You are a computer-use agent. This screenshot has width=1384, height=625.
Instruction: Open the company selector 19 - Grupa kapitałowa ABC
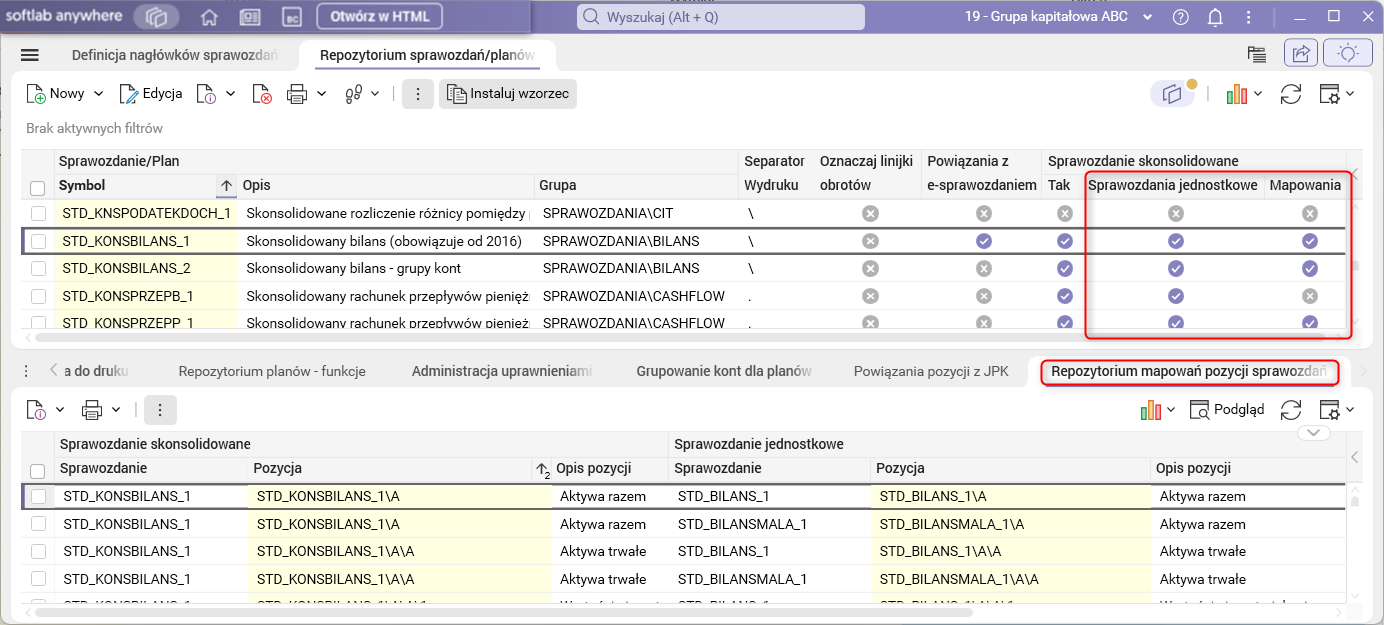pyautogui.click(x=1058, y=17)
